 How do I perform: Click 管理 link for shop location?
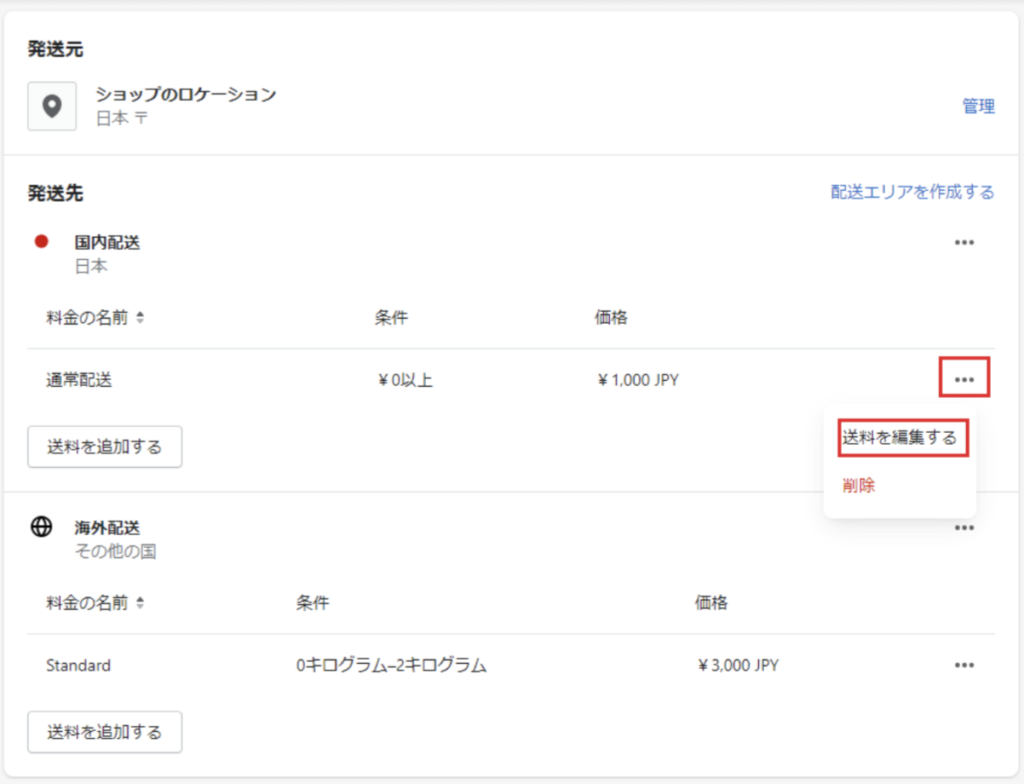pos(978,106)
